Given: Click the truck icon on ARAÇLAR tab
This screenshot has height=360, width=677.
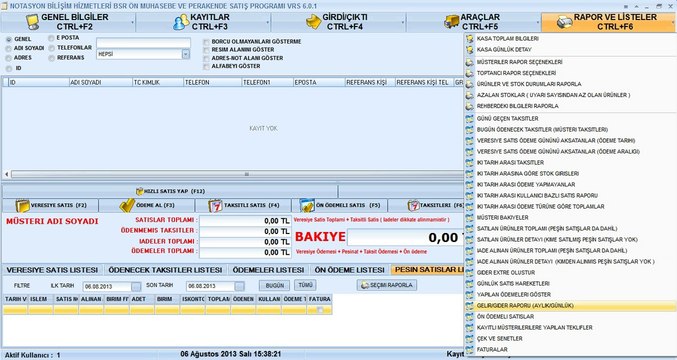Looking at the screenshot, I should tap(452, 21).
